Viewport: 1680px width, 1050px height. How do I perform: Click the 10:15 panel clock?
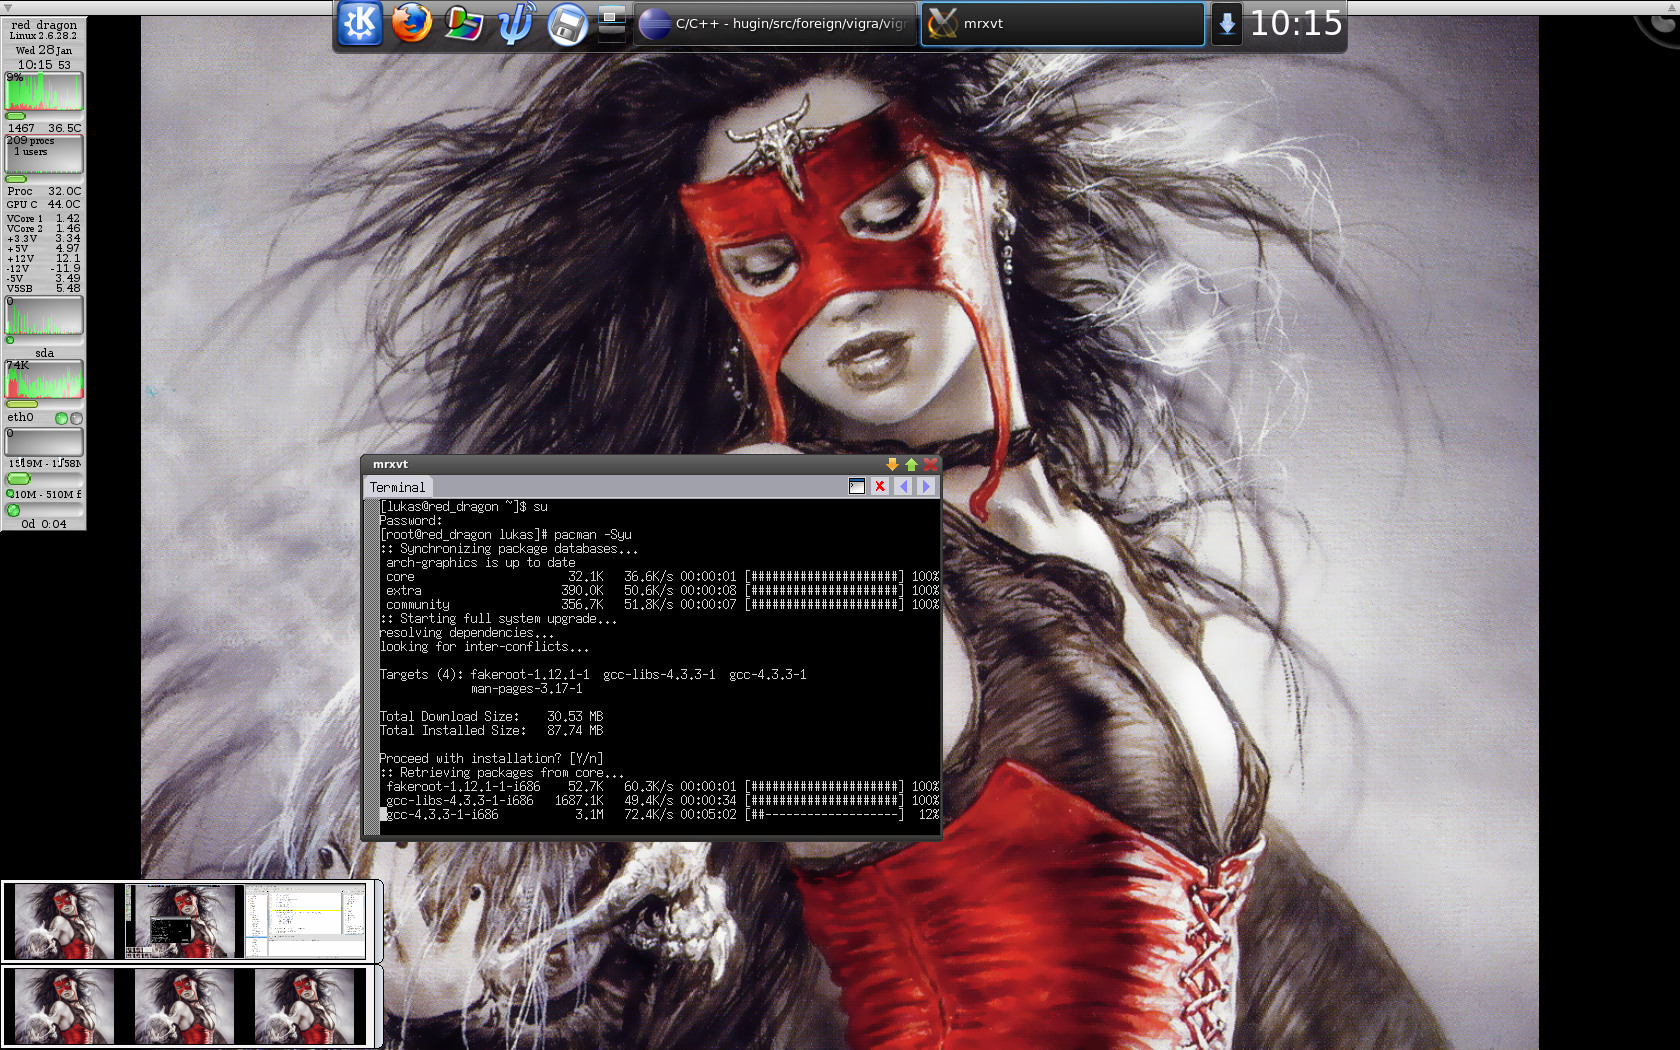[x=1296, y=23]
